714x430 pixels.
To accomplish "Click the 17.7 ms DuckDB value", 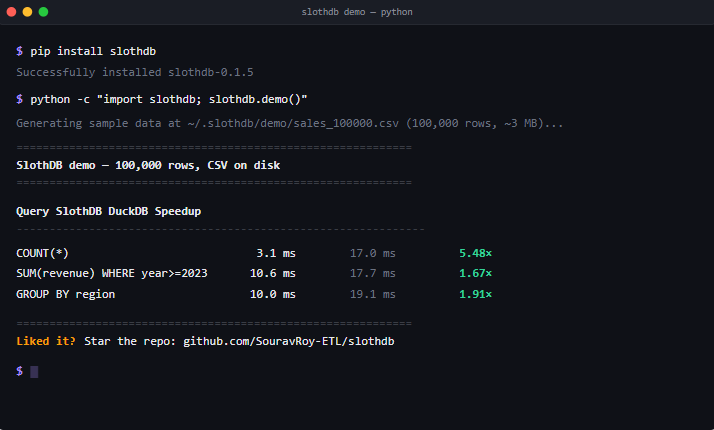I will (x=372, y=273).
